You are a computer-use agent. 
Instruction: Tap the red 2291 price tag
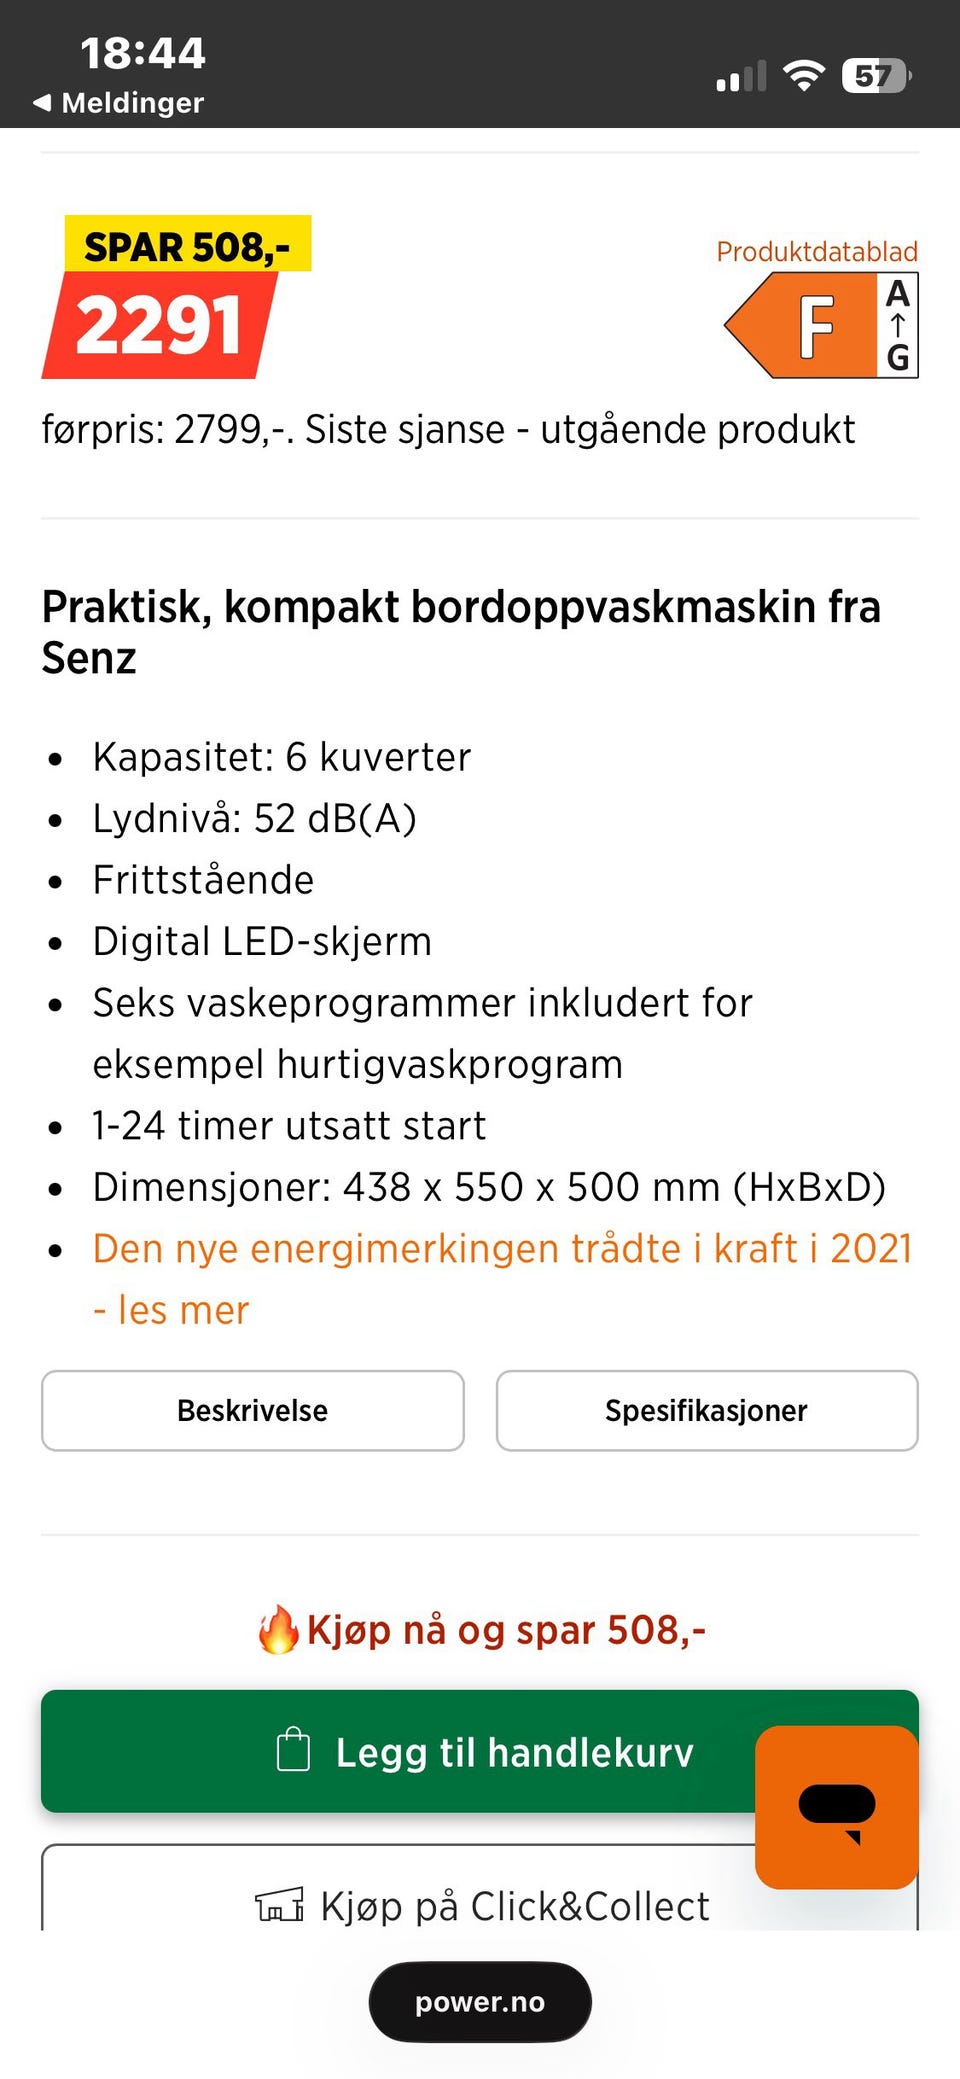tap(159, 325)
